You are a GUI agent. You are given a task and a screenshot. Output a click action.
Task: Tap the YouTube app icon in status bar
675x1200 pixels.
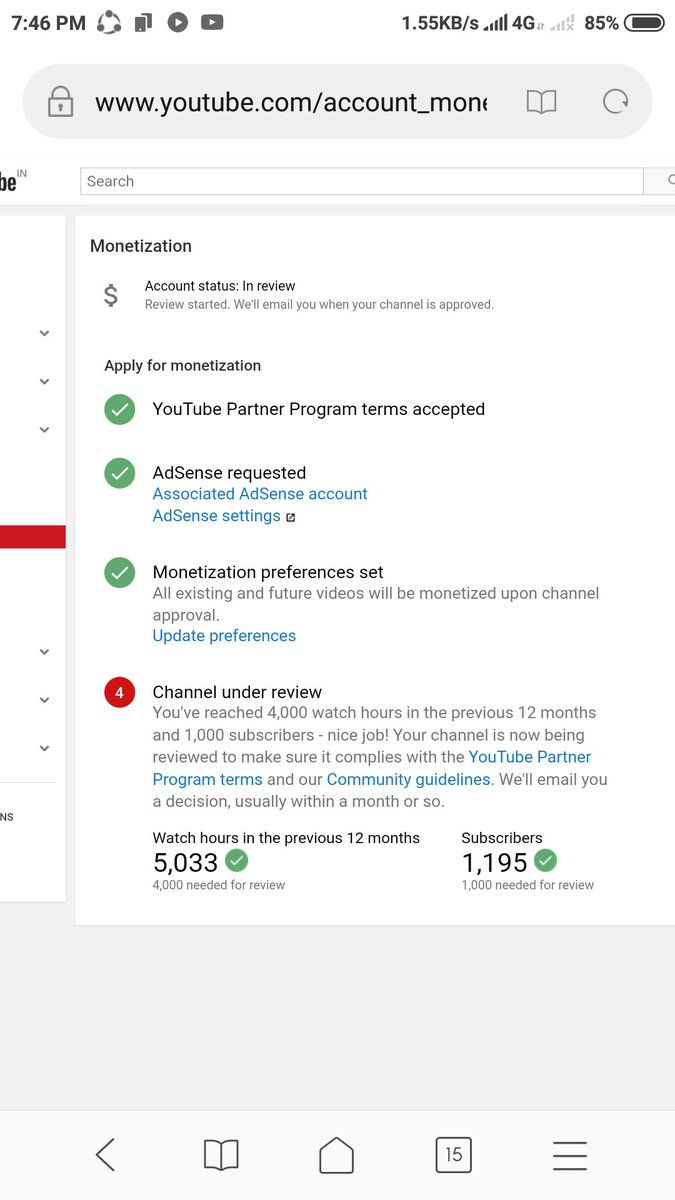(x=212, y=22)
